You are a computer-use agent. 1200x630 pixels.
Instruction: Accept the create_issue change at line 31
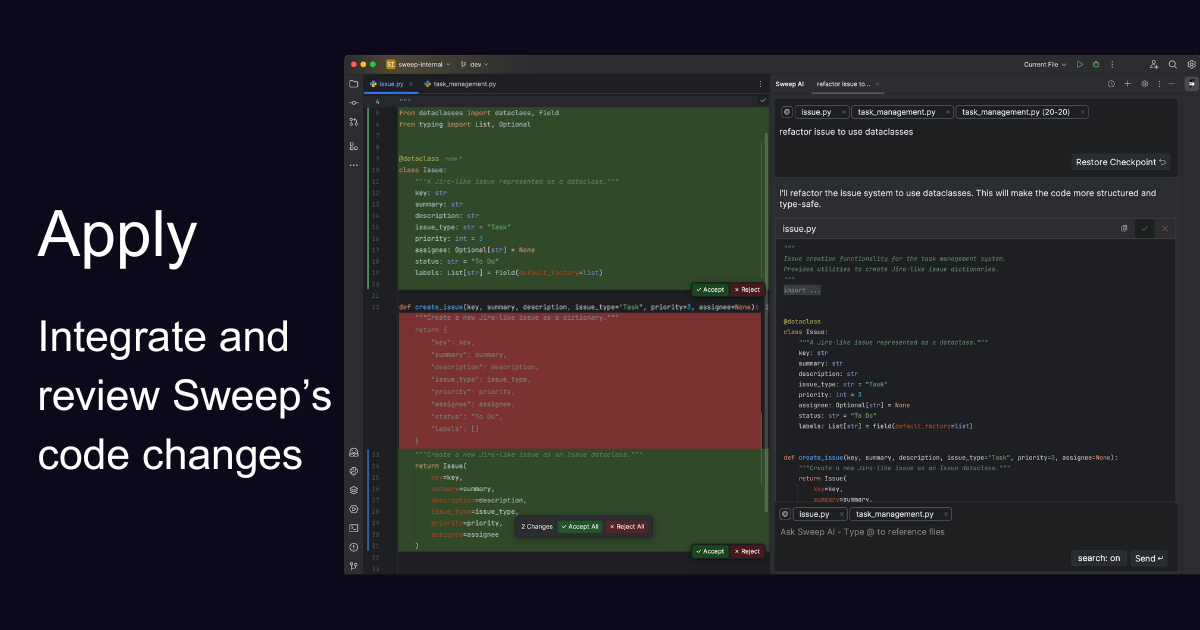click(710, 551)
